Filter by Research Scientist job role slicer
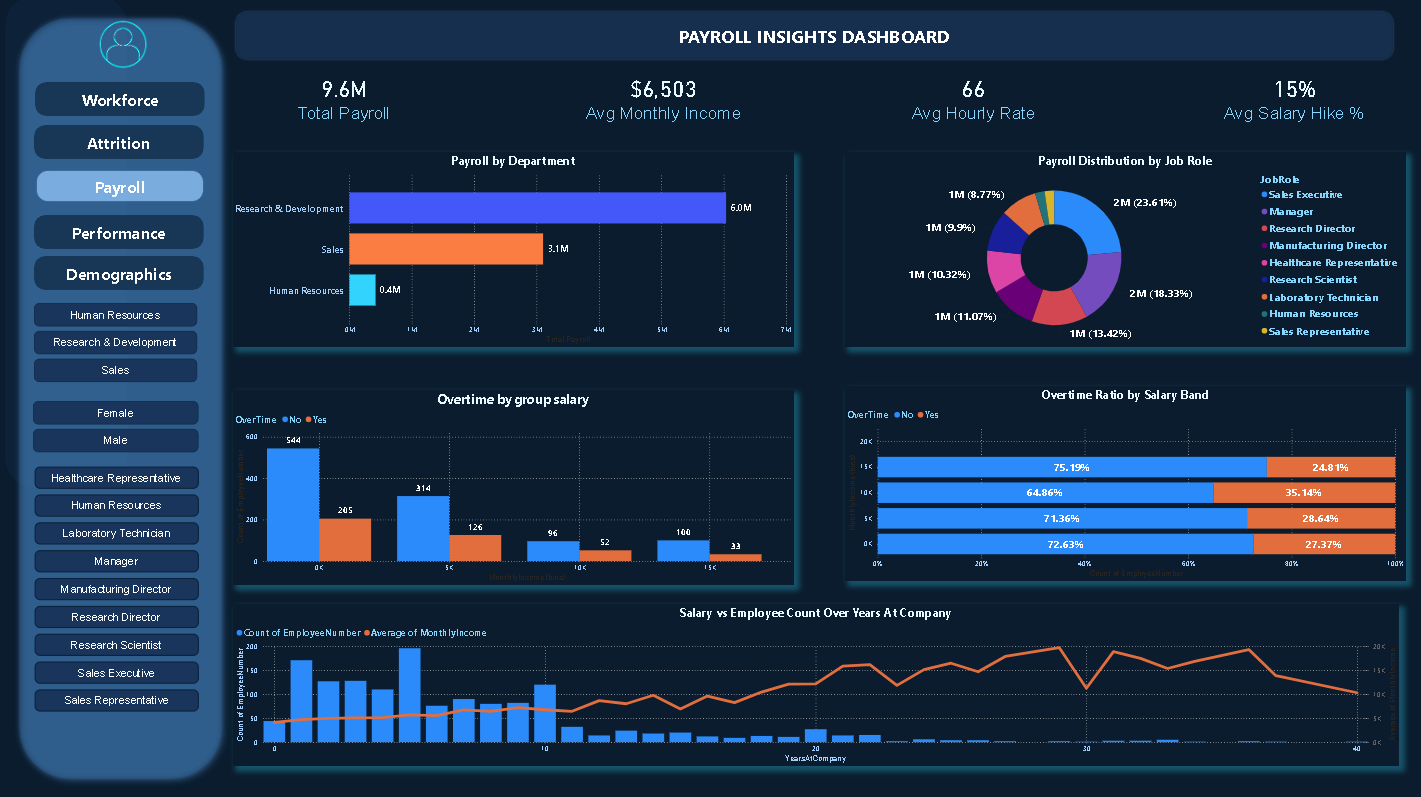Image resolution: width=1421 pixels, height=797 pixels. coord(116,645)
